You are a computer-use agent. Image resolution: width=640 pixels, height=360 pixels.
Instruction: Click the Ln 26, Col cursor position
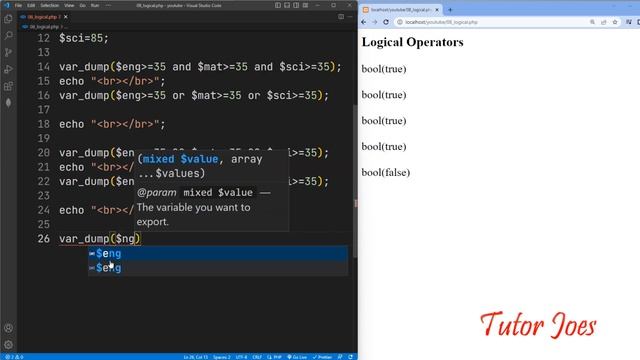click(195, 357)
